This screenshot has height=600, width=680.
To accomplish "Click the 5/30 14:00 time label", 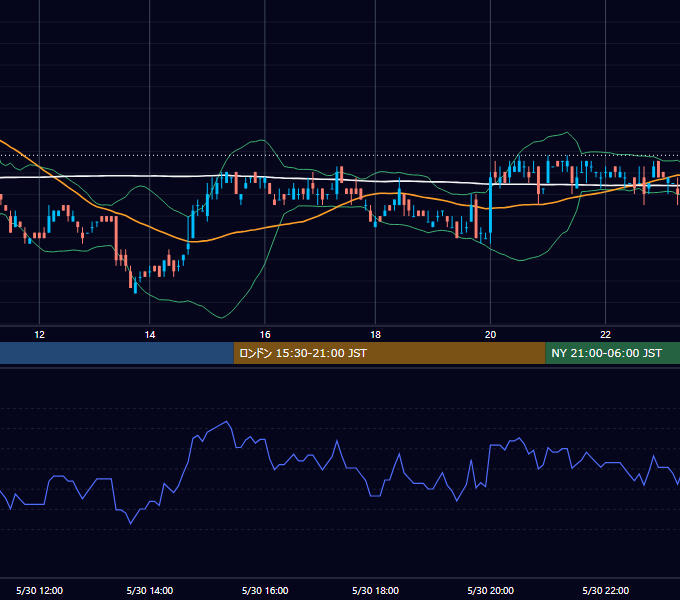I will 150,590.
